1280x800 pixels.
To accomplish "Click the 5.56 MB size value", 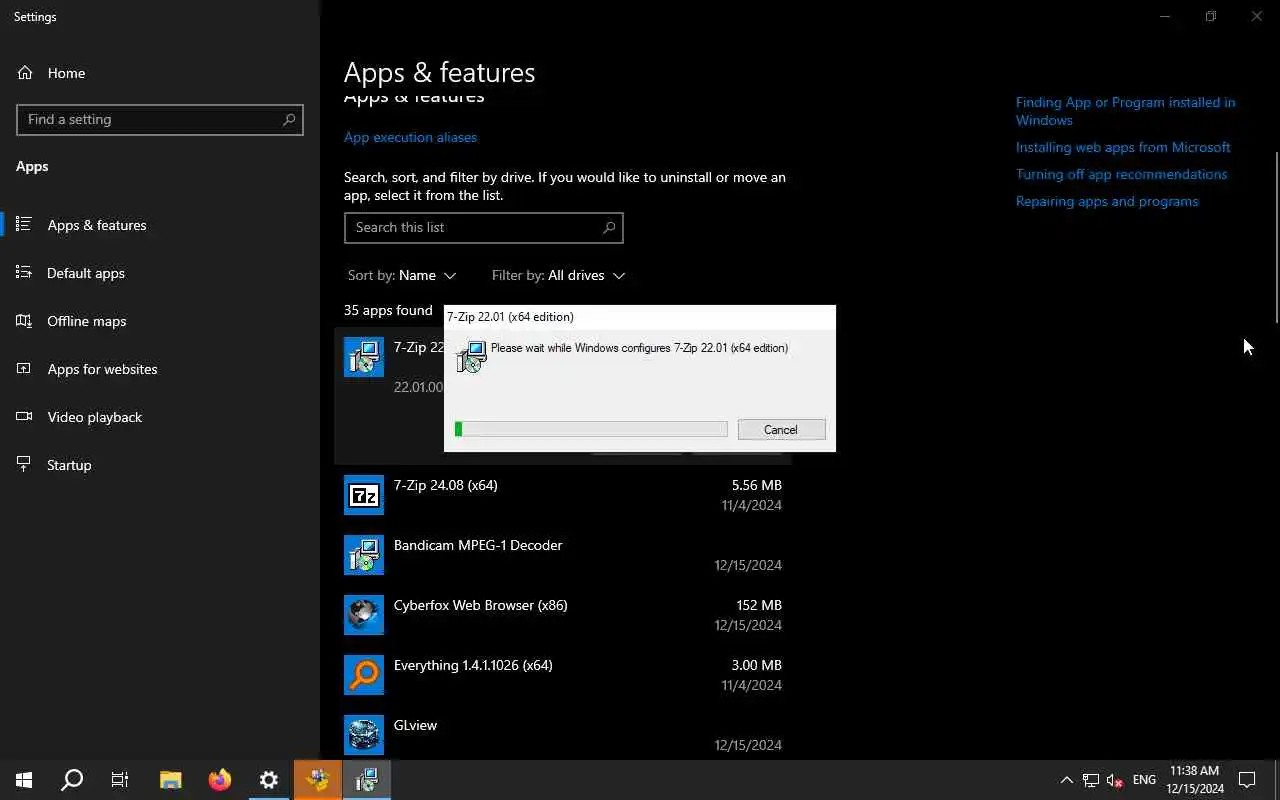I will coord(757,485).
